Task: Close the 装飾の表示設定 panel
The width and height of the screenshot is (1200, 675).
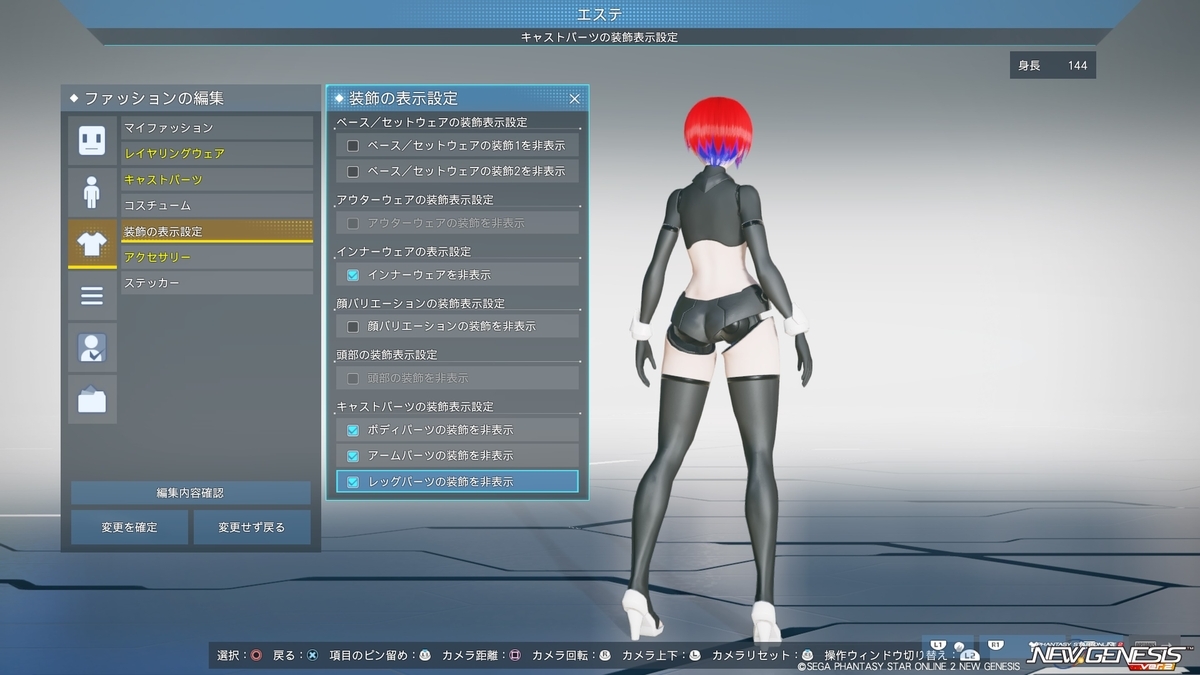Action: pos(575,98)
